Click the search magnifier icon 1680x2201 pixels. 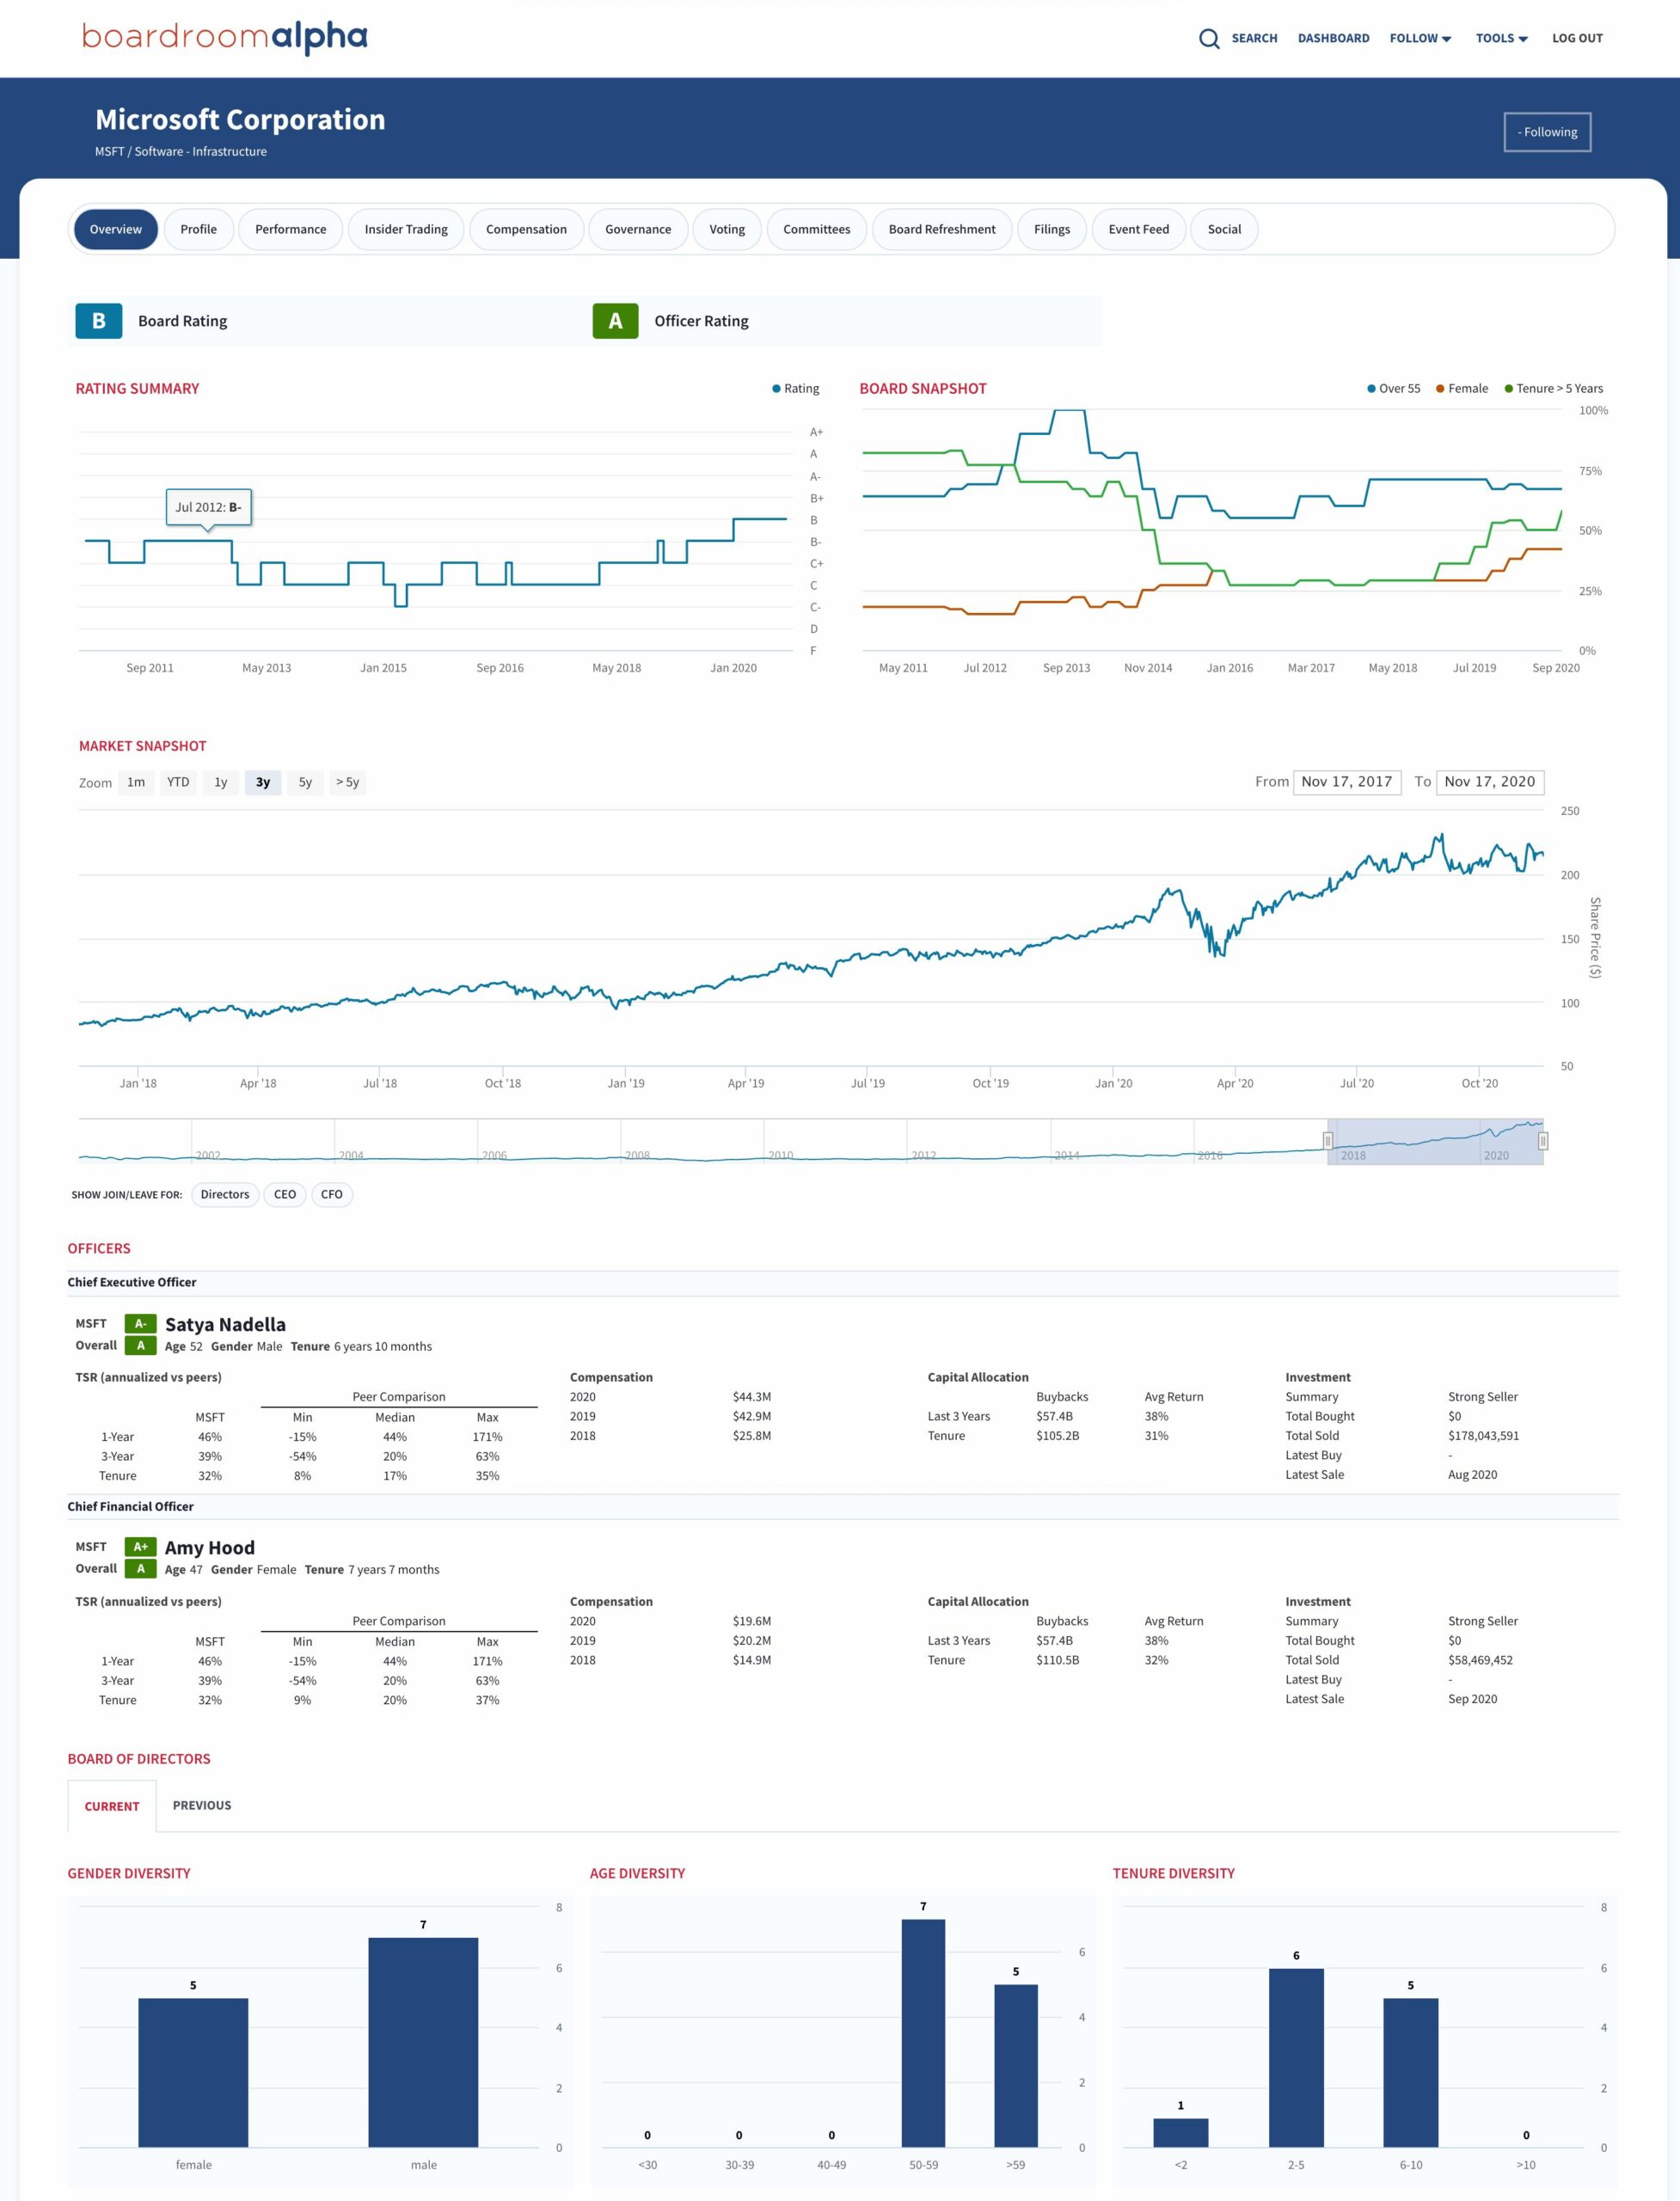pos(1209,39)
